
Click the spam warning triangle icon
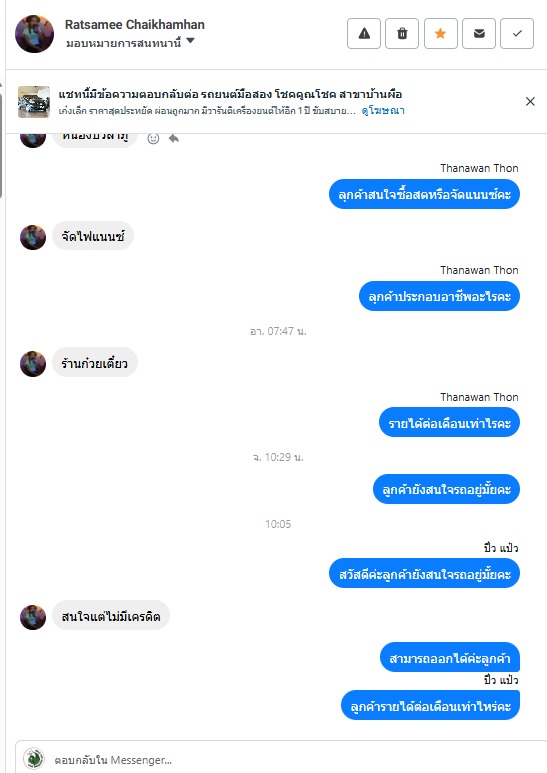tap(364, 34)
